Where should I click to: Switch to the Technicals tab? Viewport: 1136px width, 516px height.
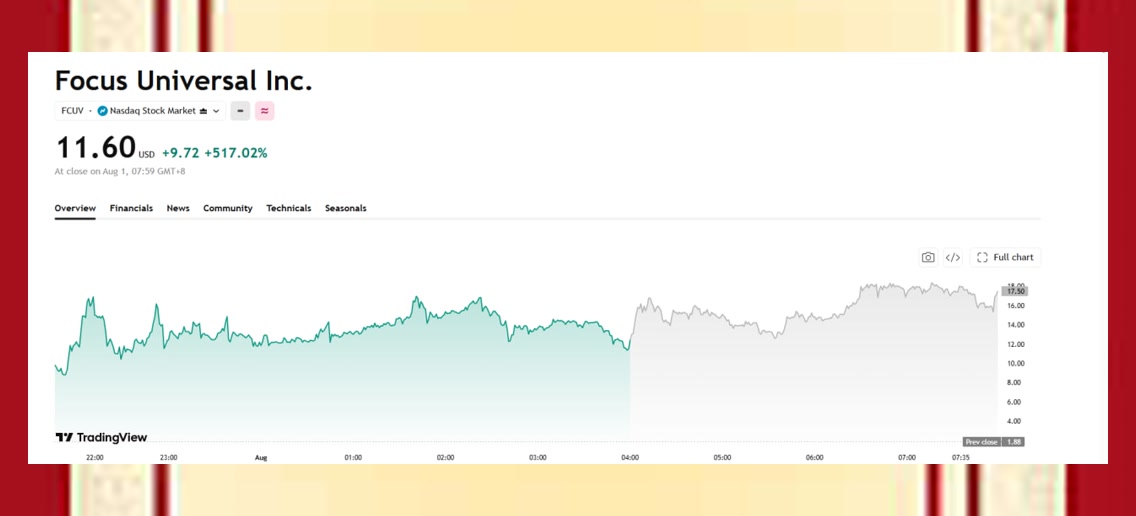(x=288, y=208)
